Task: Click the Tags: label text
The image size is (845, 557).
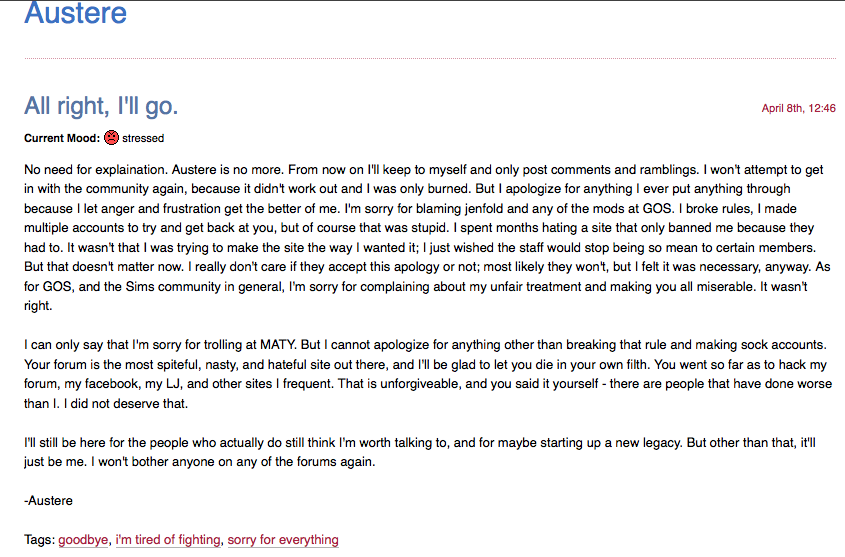Action: click(x=39, y=540)
